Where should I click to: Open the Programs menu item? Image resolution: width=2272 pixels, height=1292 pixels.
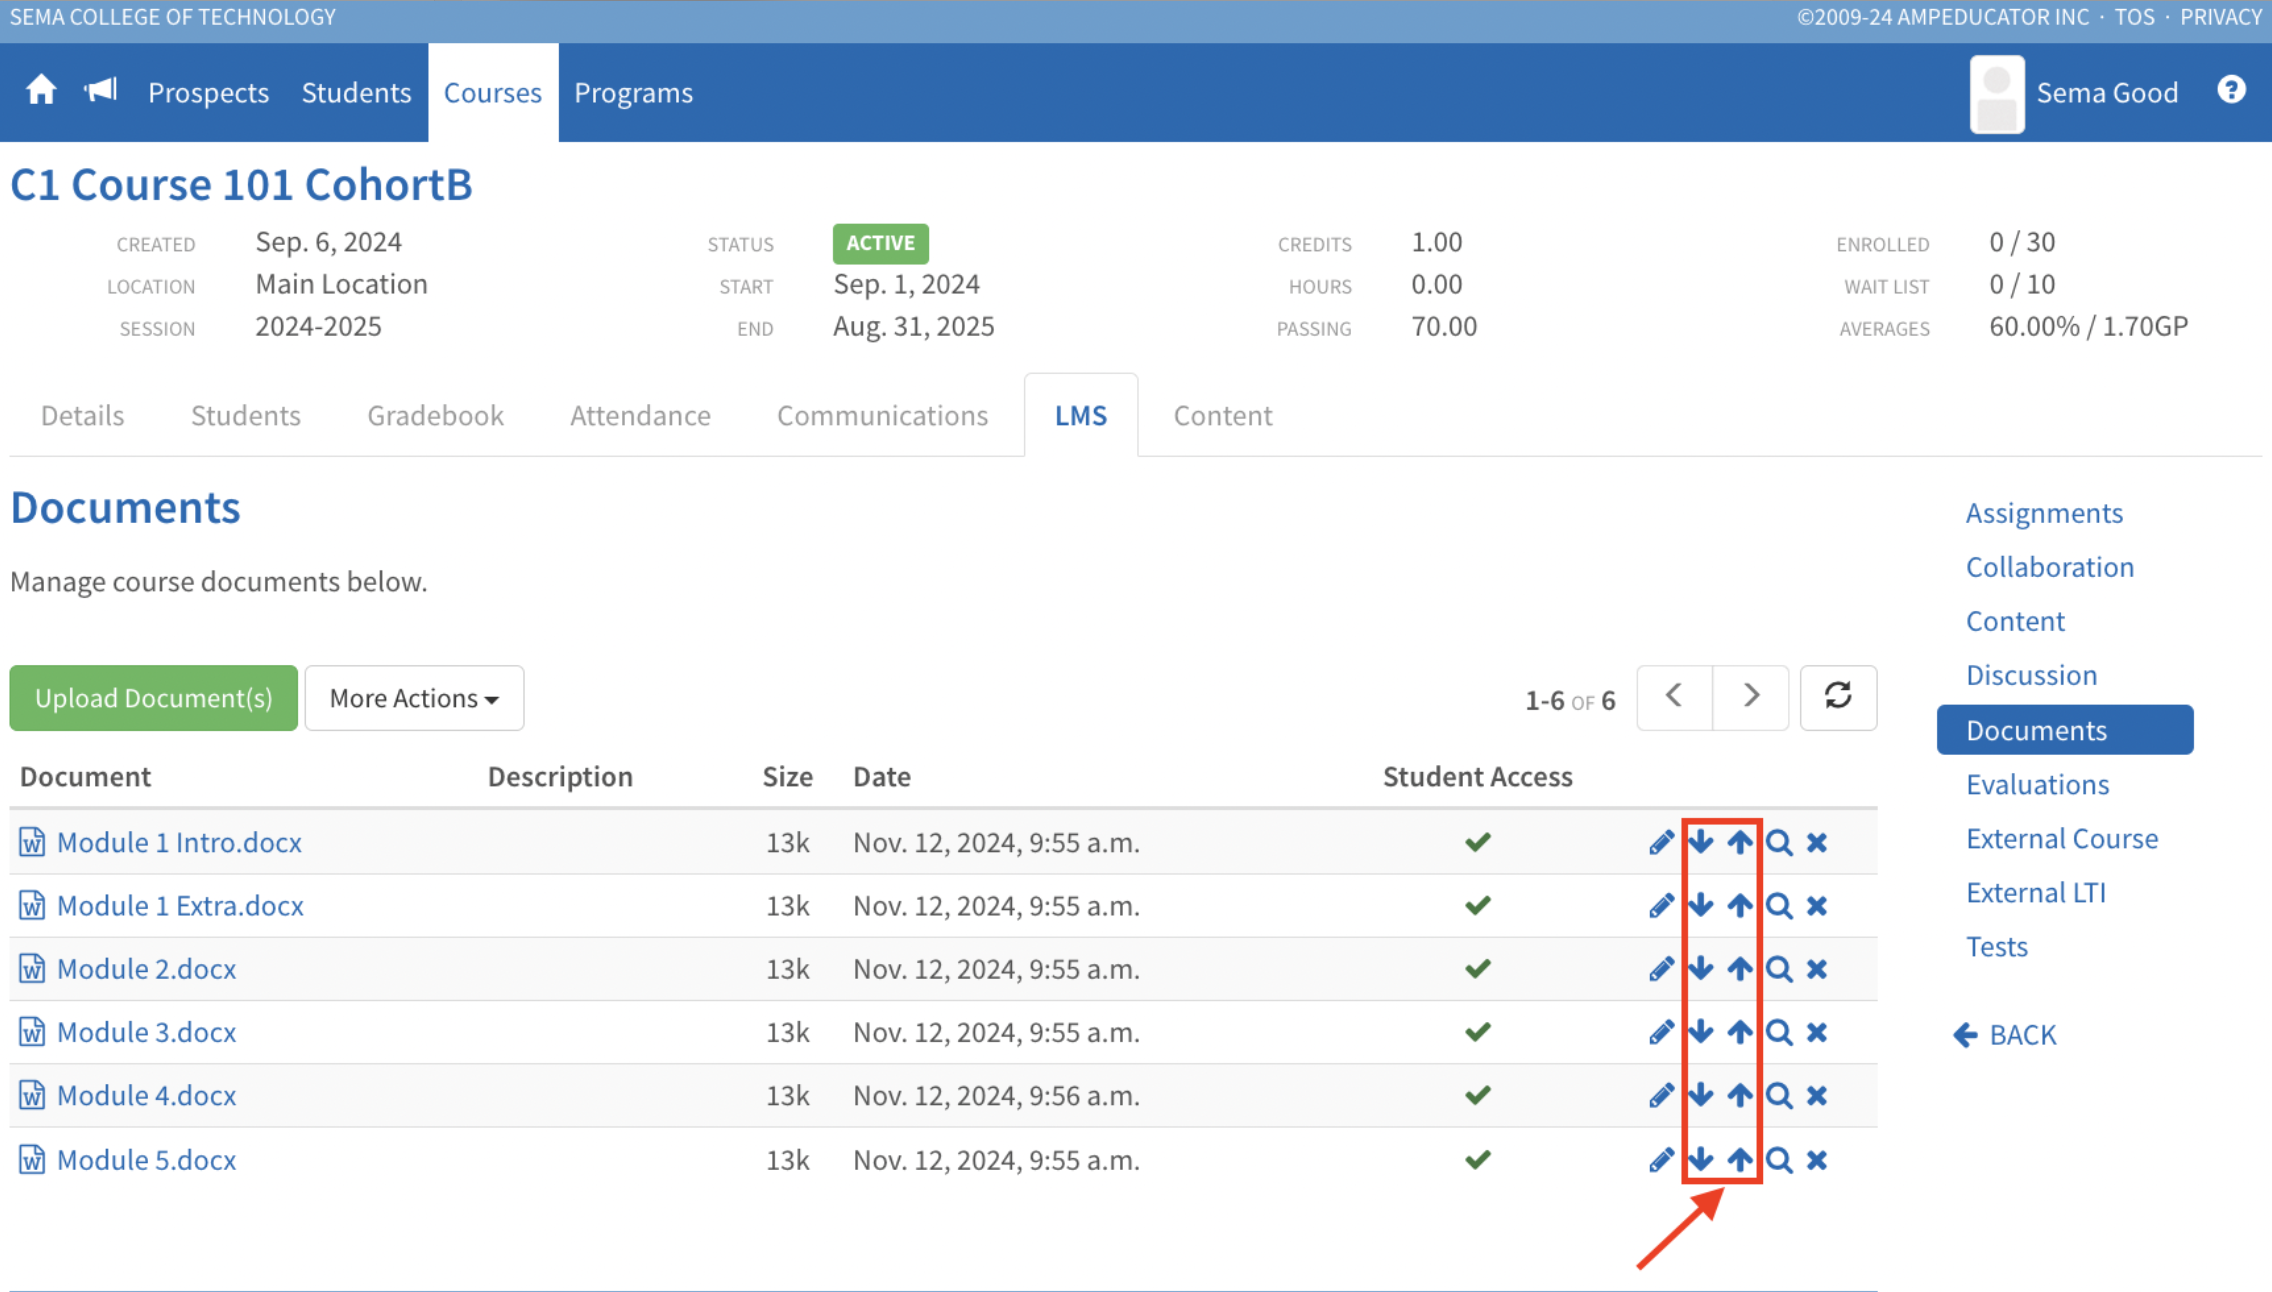633,92
